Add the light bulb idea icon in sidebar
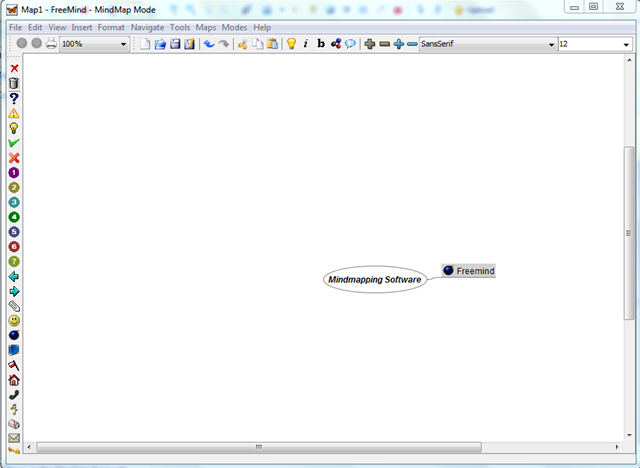Screen dimensions: 640x468 coord(14,128)
